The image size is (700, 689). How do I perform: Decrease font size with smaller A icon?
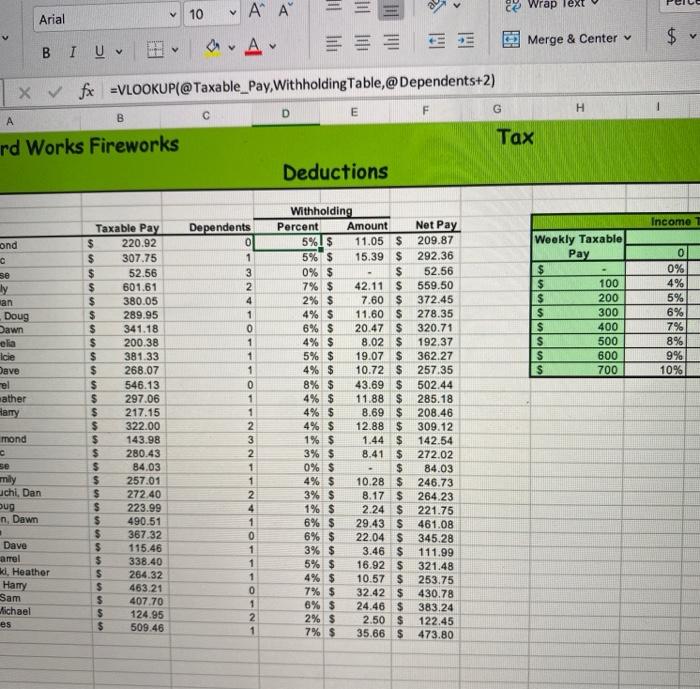(x=284, y=10)
